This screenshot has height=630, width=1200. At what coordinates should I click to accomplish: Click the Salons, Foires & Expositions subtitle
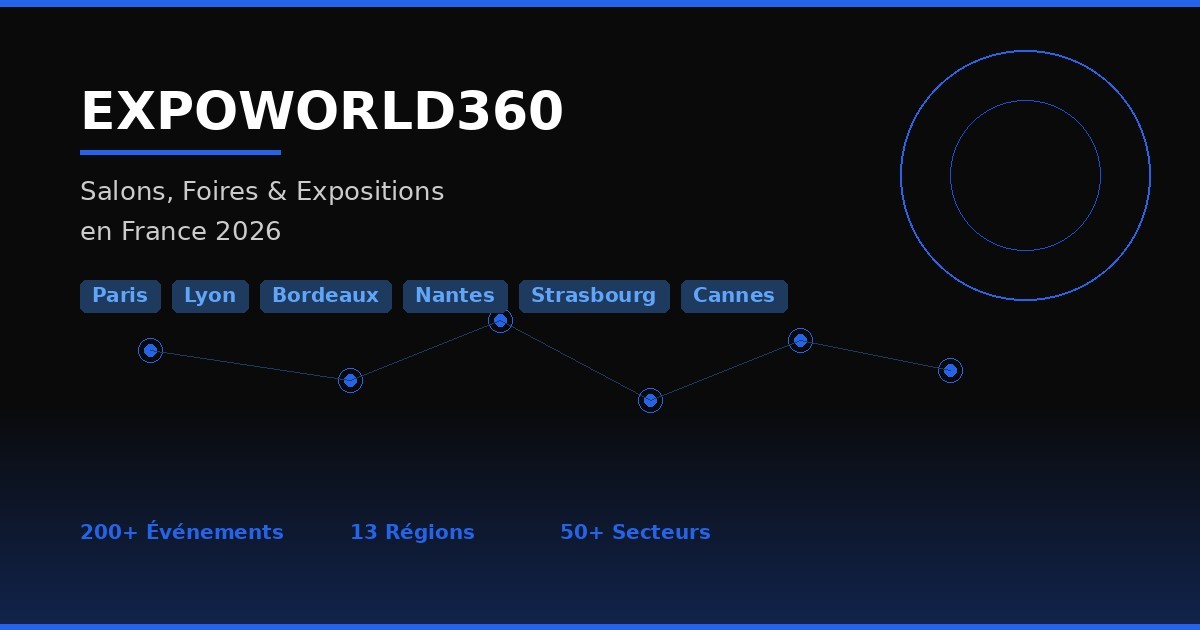tap(262, 191)
